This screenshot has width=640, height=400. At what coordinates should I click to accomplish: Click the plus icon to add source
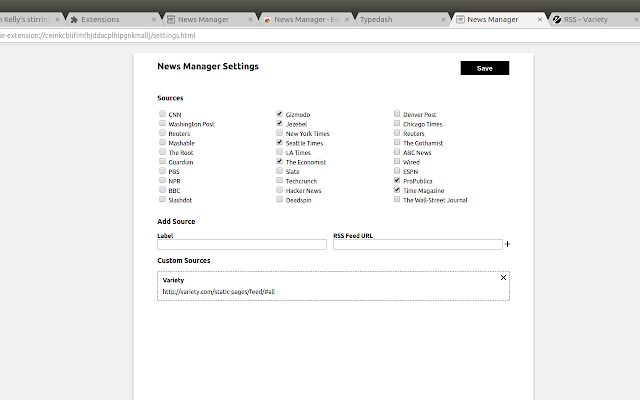click(507, 244)
